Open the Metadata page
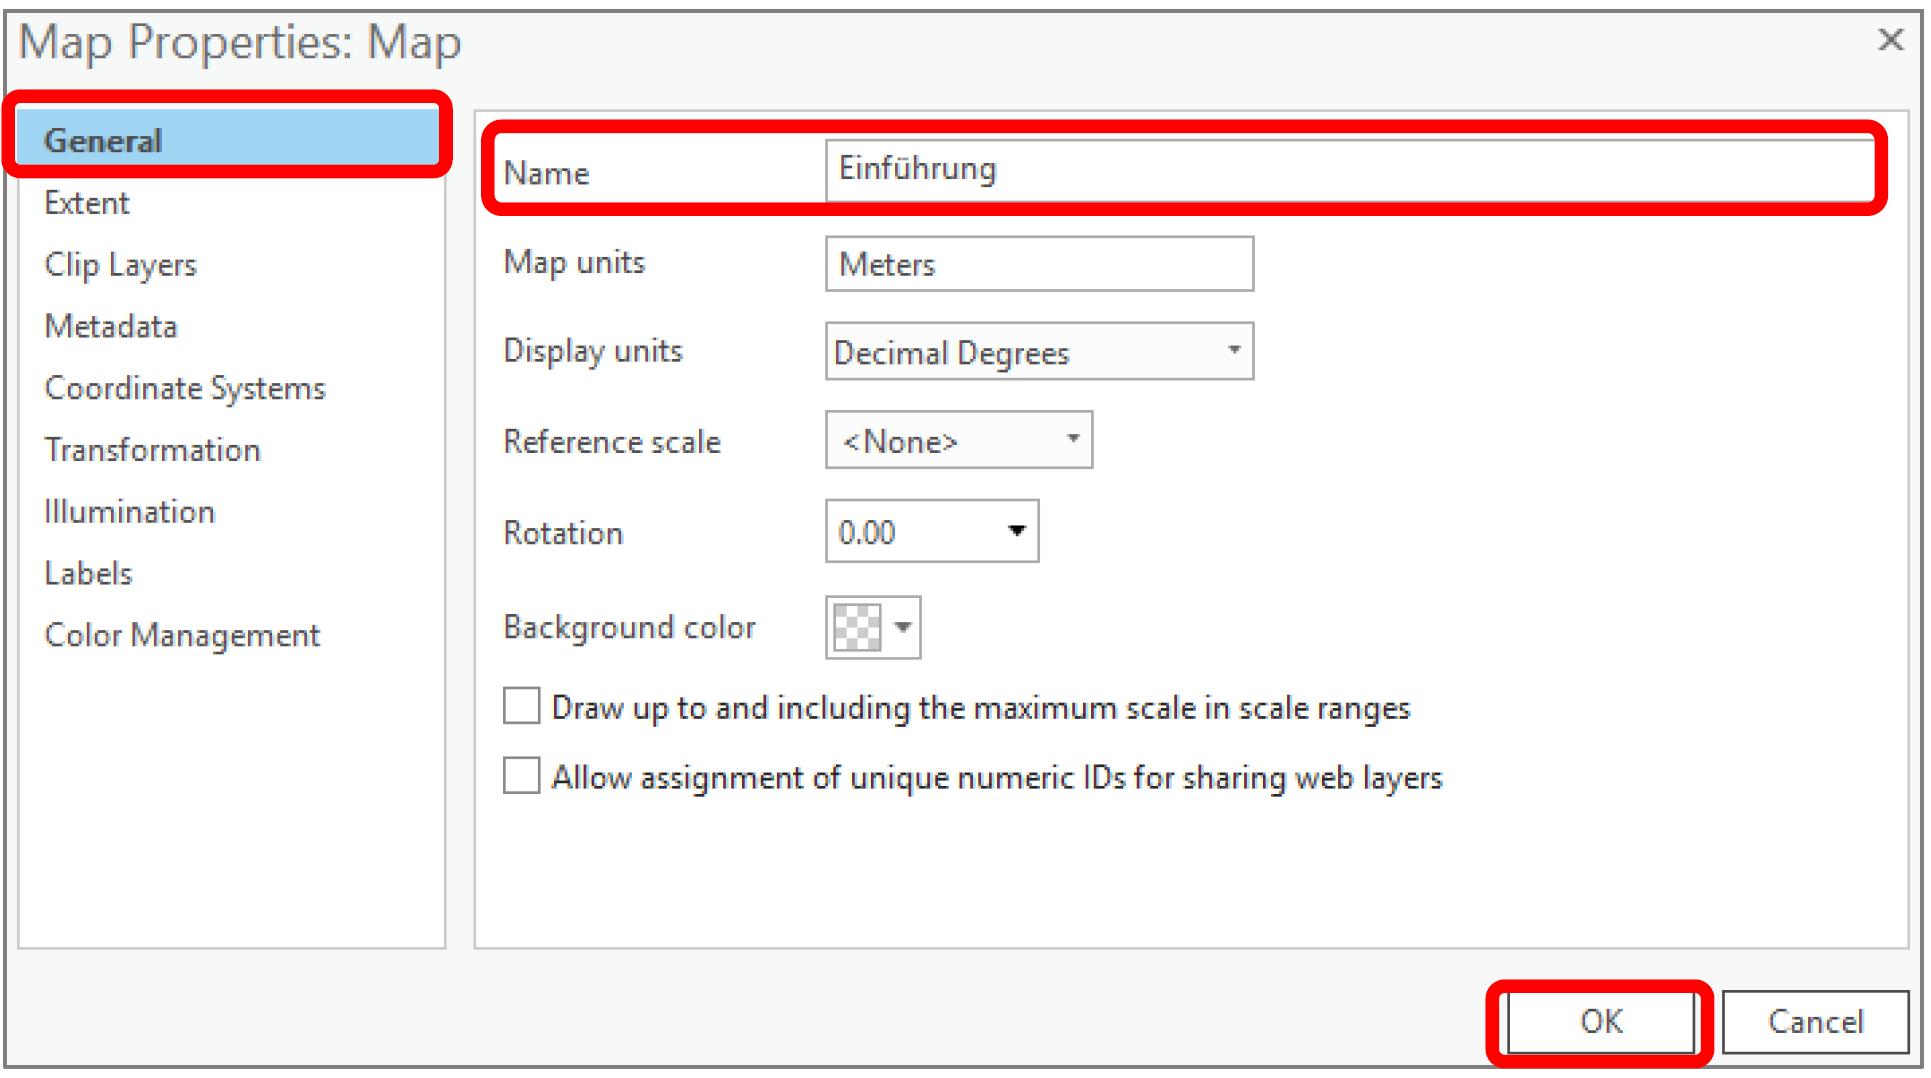Screen dimensions: 1931x1078 click(111, 327)
